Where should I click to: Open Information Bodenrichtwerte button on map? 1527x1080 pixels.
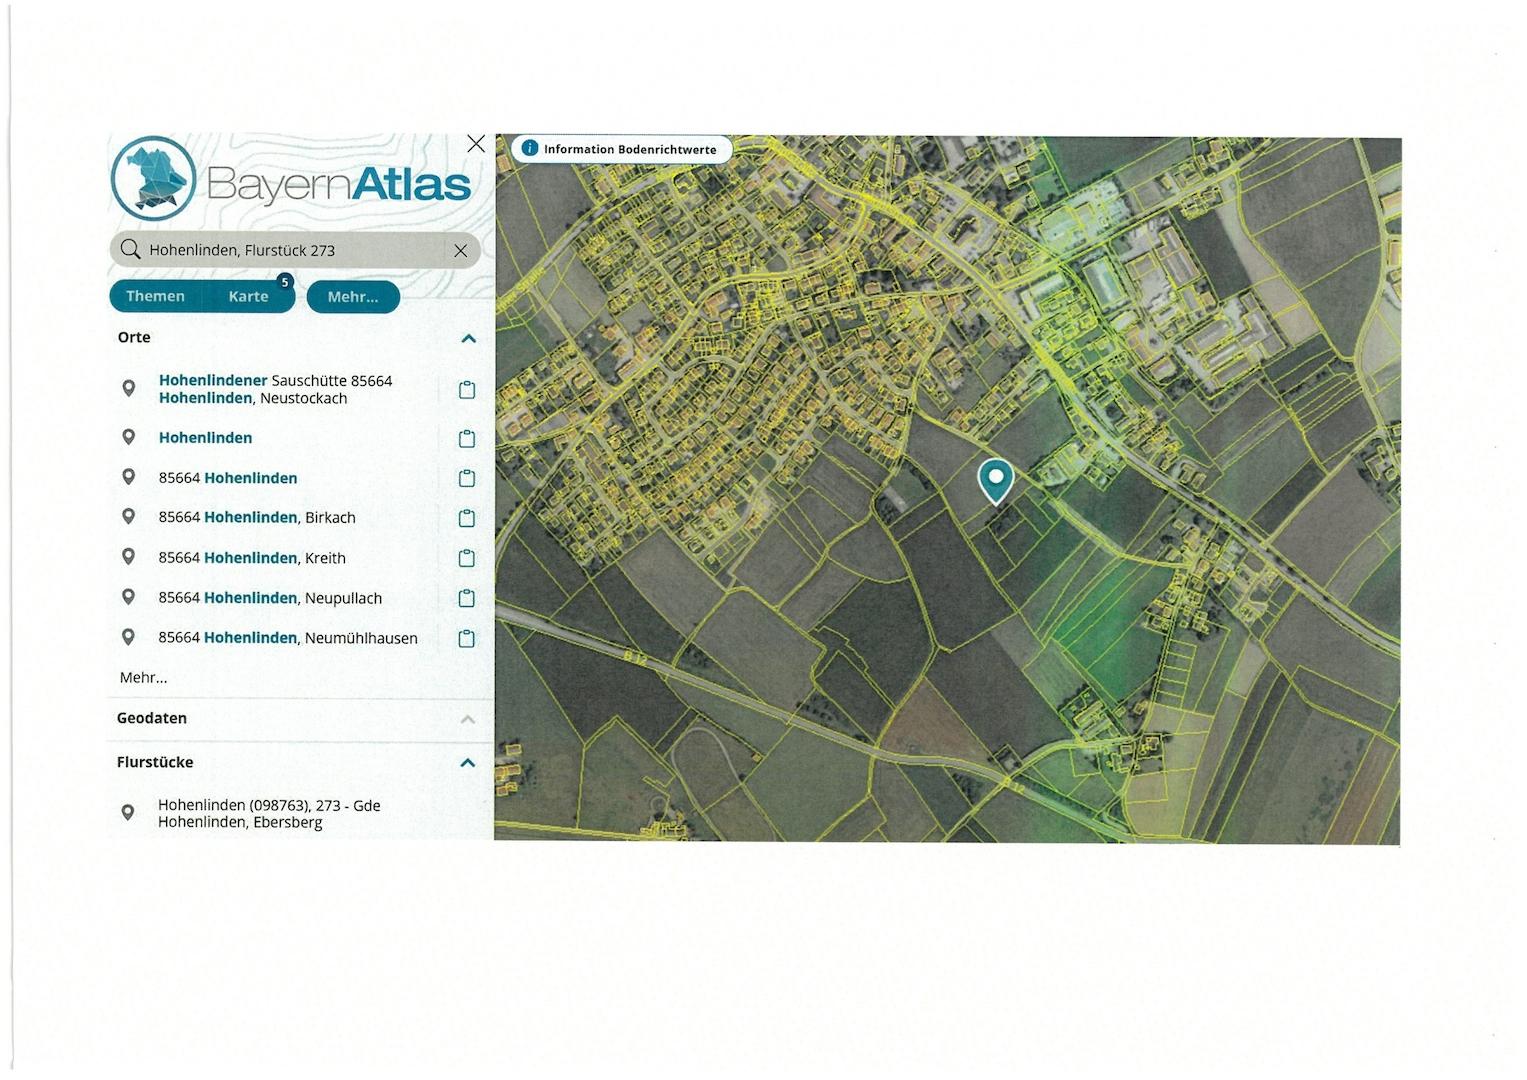[x=621, y=149]
